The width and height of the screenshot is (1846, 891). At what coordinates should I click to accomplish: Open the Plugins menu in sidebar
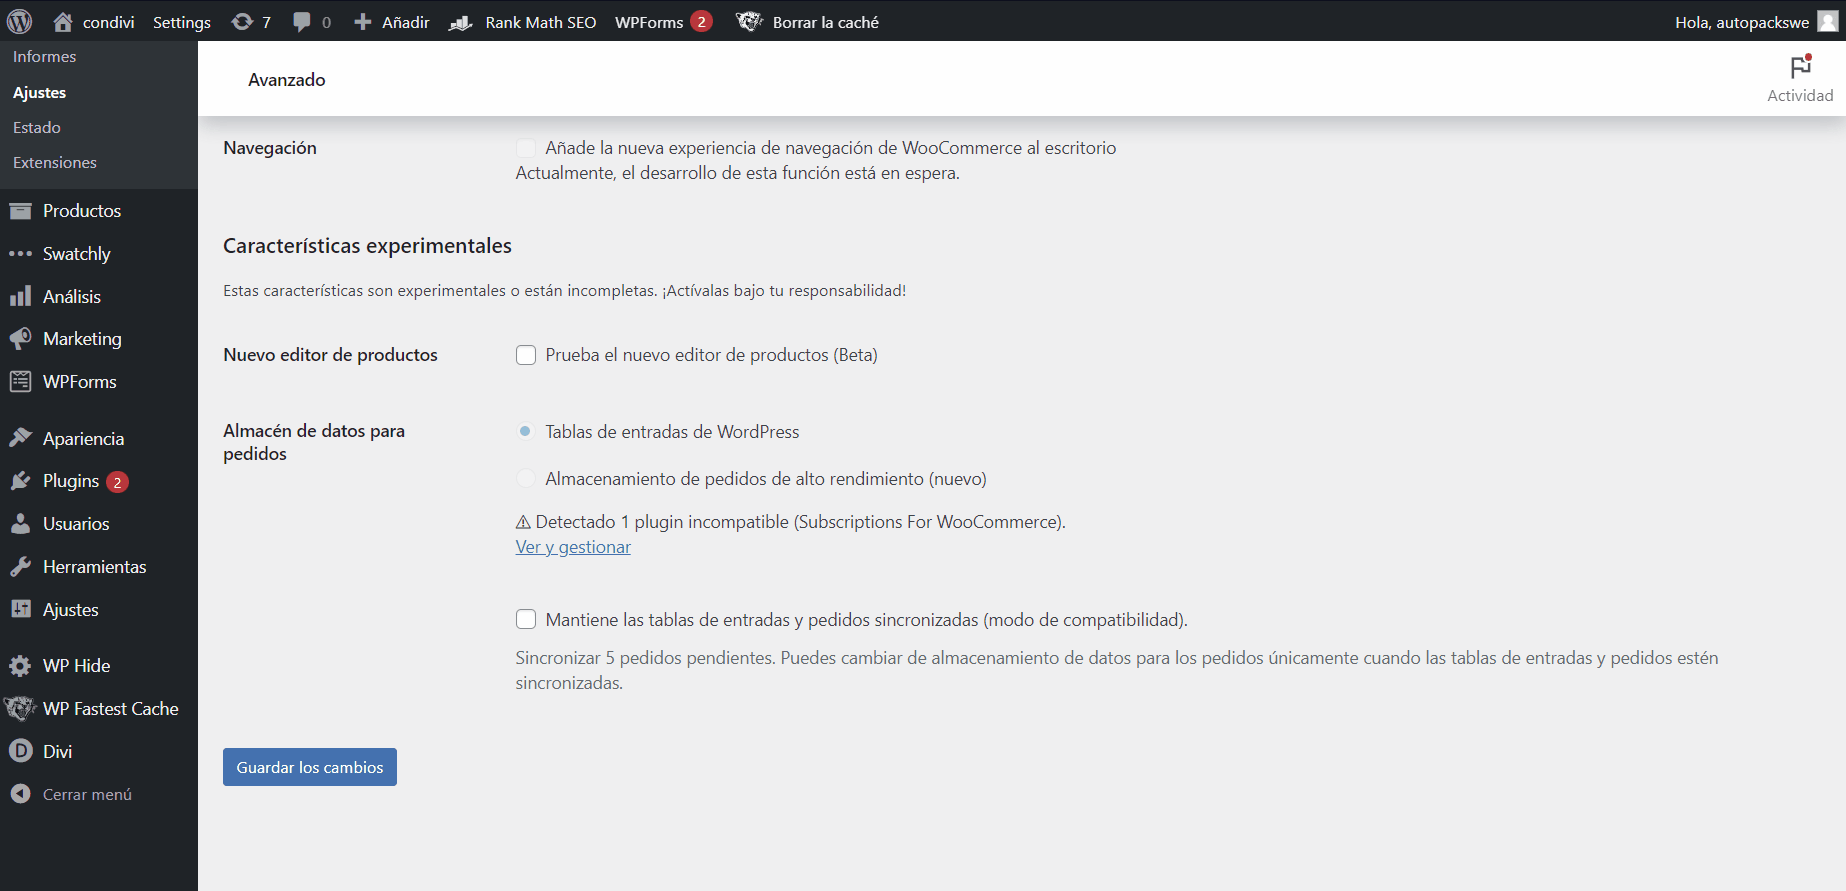71,481
